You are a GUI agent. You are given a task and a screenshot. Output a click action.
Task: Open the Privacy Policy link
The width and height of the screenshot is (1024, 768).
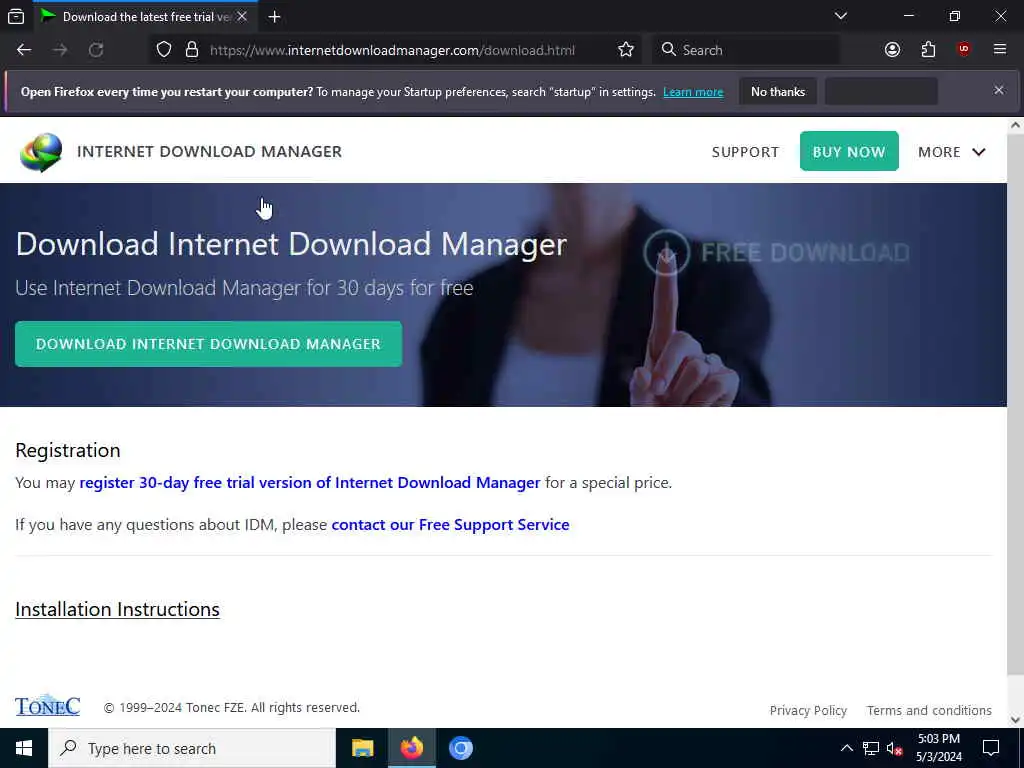click(808, 711)
